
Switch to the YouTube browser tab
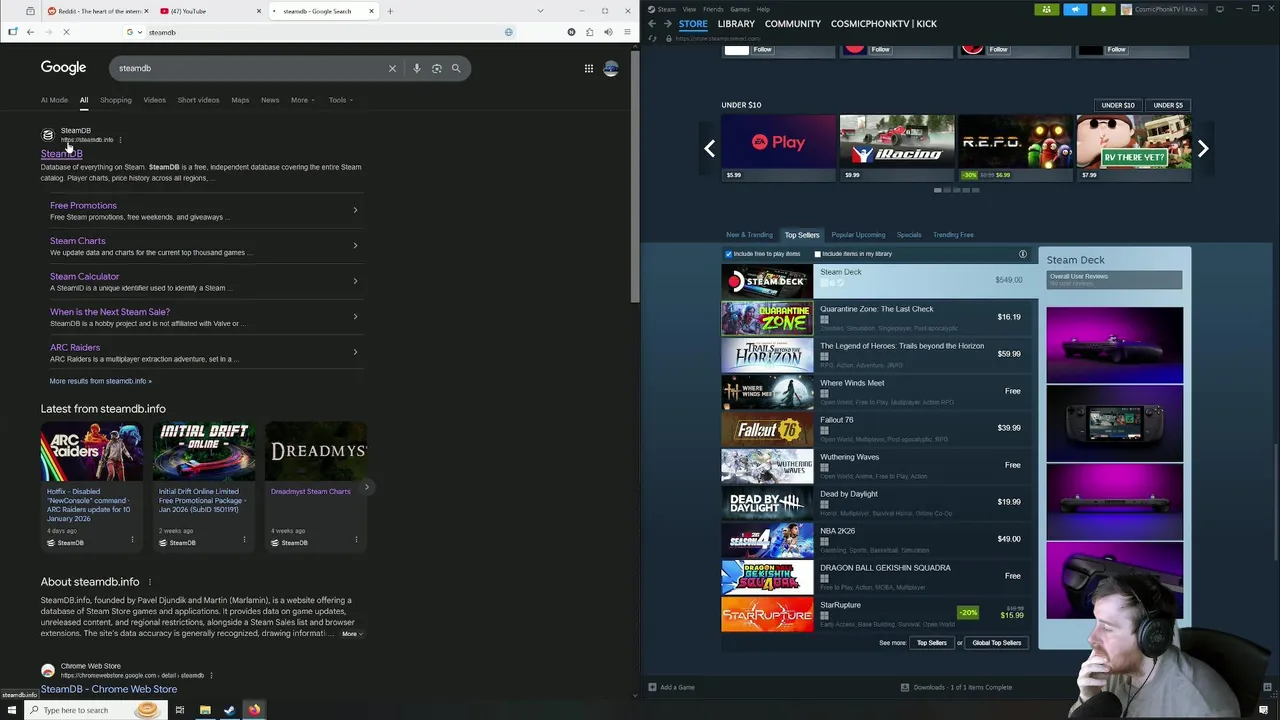pyautogui.click(x=210, y=11)
